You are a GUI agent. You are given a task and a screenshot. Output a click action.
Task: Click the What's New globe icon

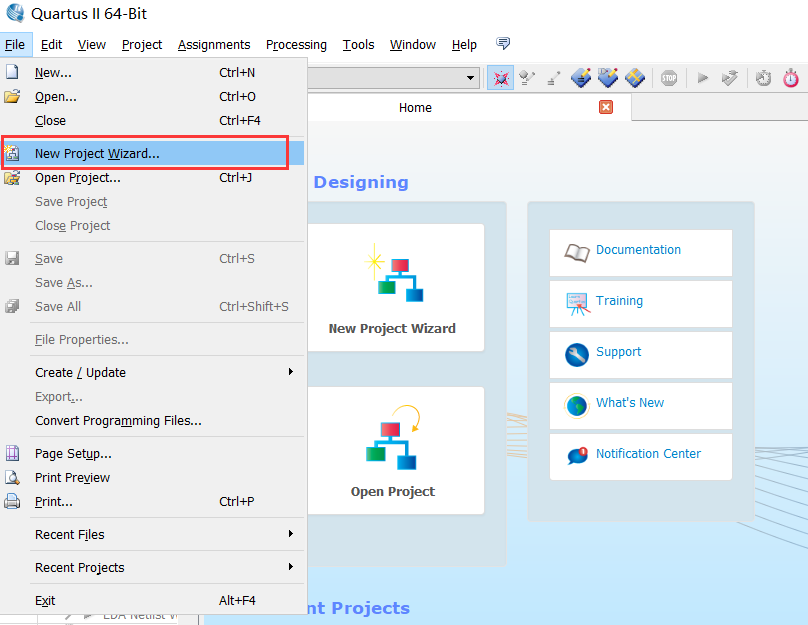pyautogui.click(x=577, y=406)
